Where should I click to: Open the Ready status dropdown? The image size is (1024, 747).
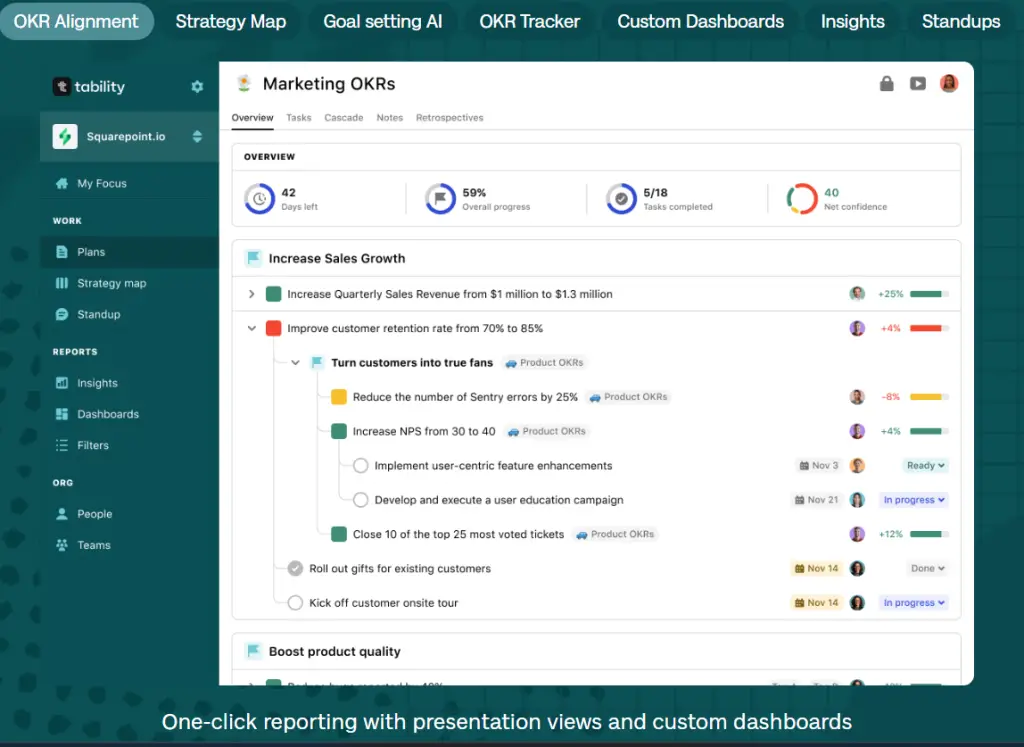(925, 466)
